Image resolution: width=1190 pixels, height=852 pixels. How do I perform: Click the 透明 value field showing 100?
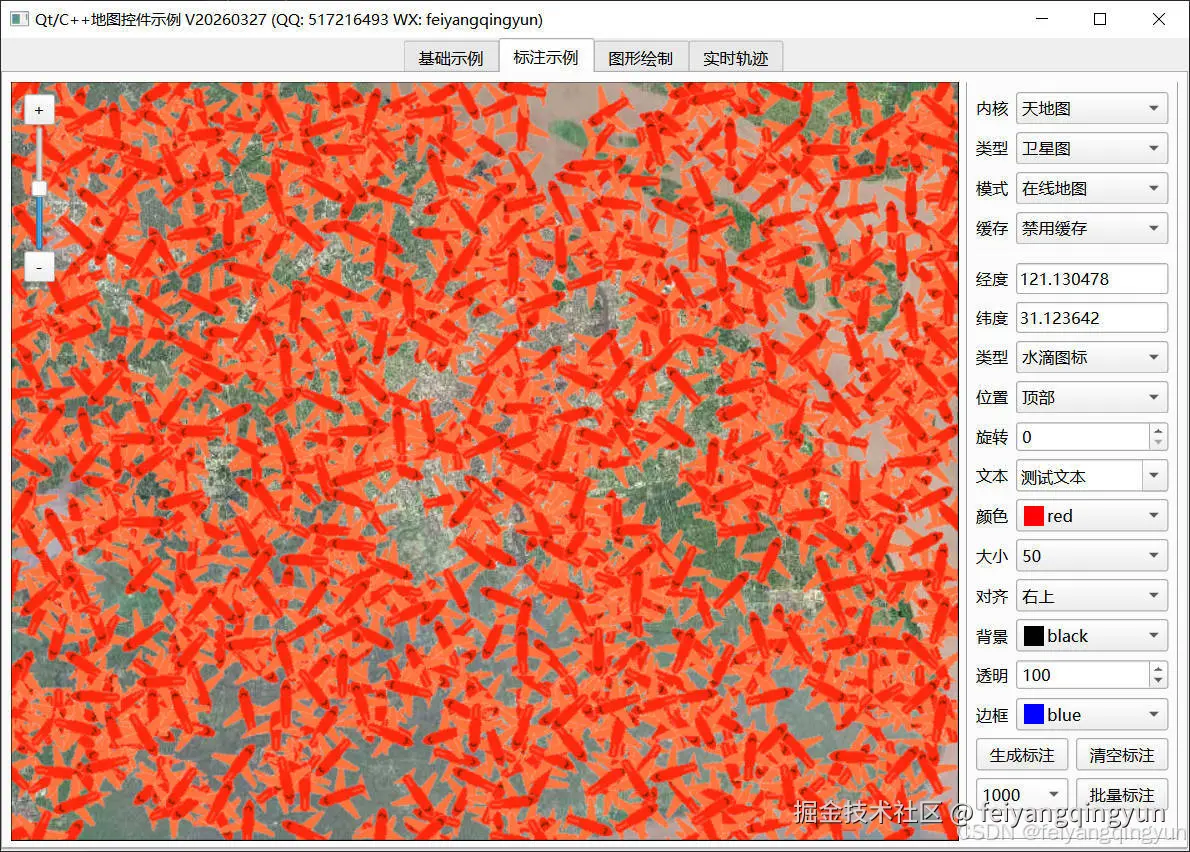[1083, 675]
